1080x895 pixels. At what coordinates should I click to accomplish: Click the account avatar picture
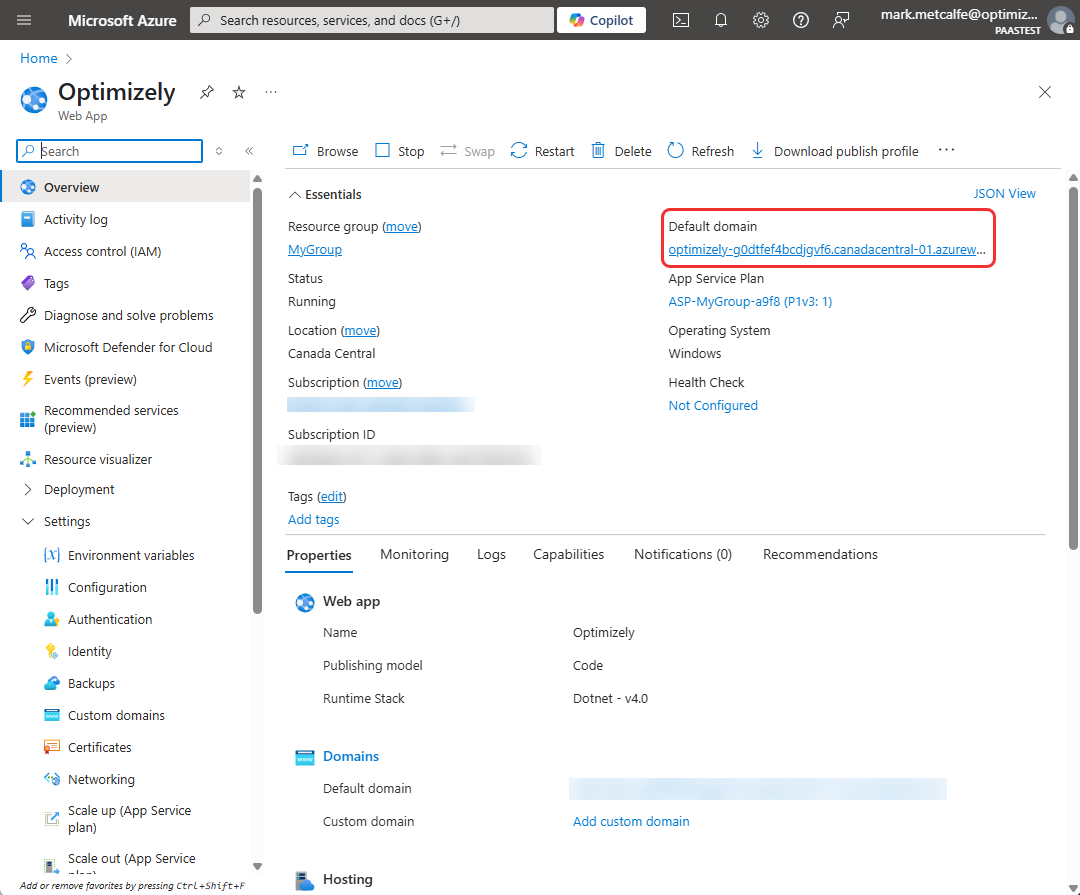coord(1061,20)
